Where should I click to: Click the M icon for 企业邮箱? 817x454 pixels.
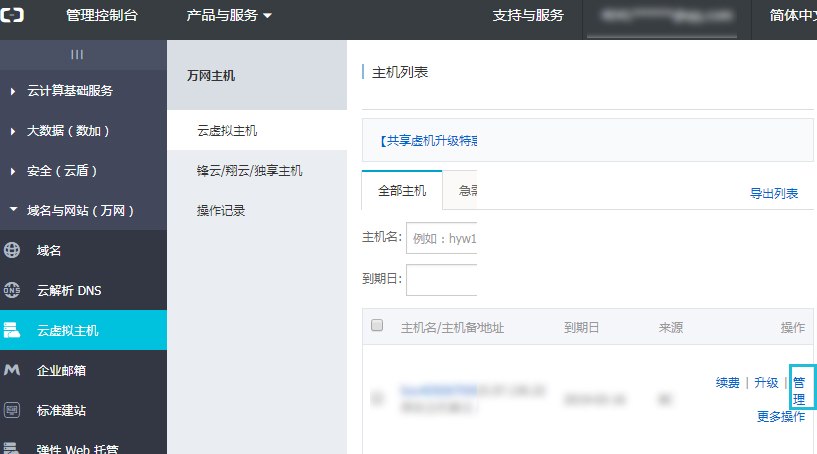pos(12,370)
